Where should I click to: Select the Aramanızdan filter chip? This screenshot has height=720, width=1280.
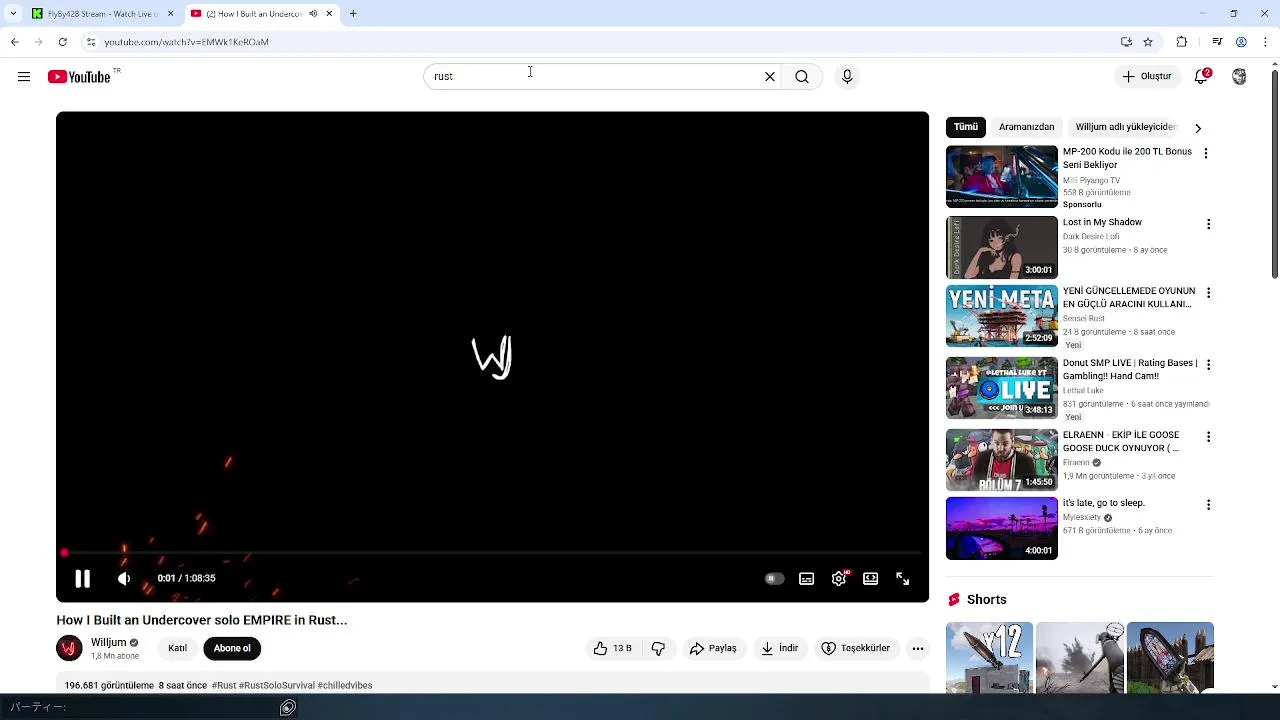tap(1027, 127)
